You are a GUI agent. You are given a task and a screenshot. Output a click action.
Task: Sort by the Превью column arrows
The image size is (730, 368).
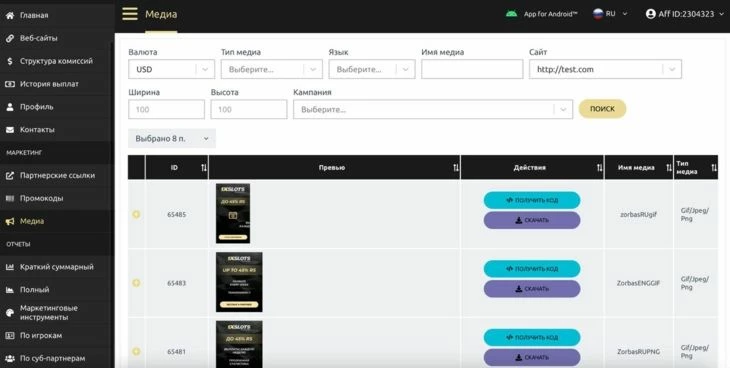tap(456, 168)
